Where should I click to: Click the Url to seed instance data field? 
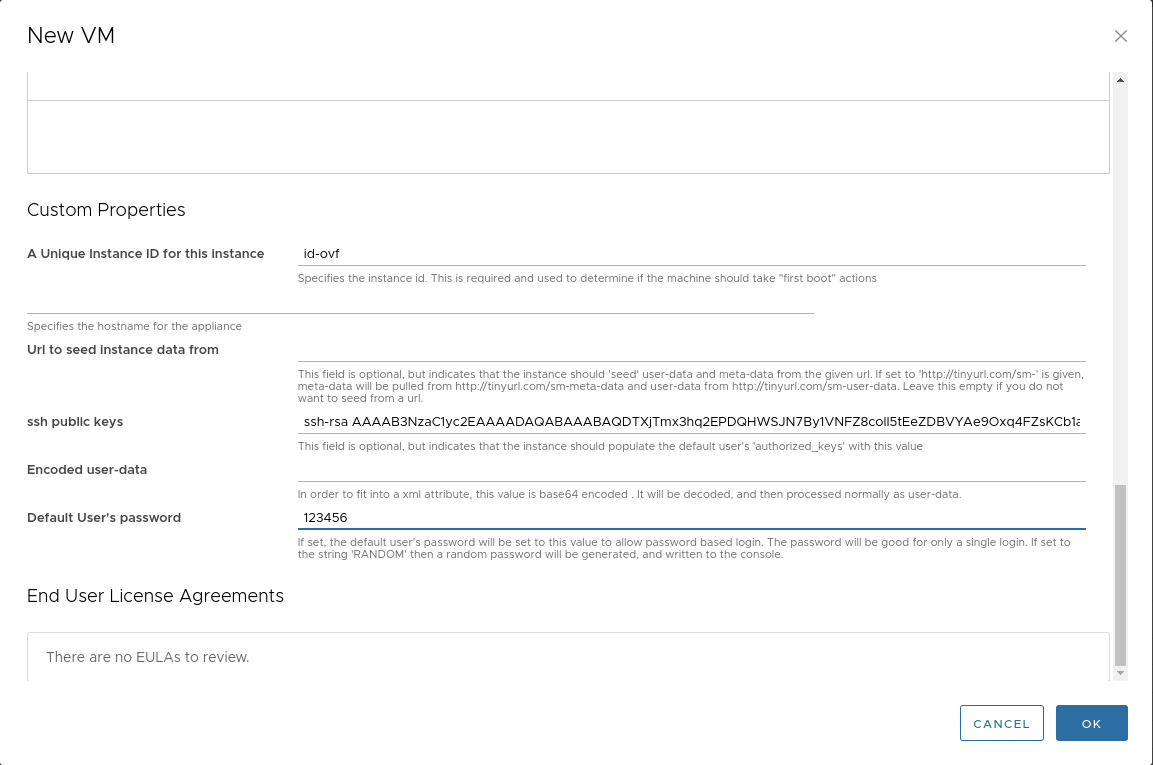click(690, 350)
